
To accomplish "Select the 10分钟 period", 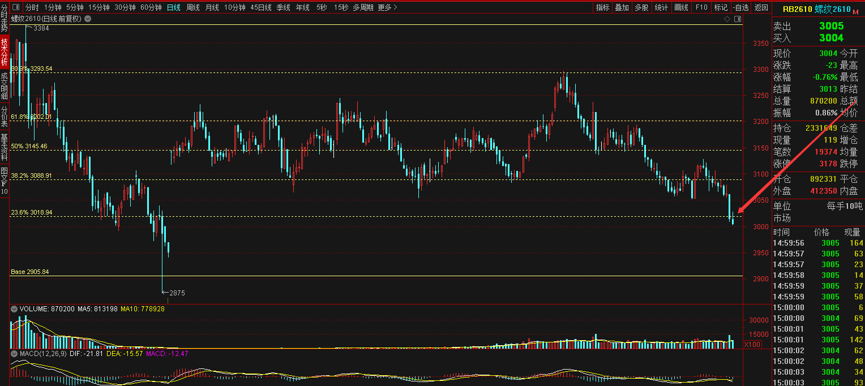I will coord(236,8).
